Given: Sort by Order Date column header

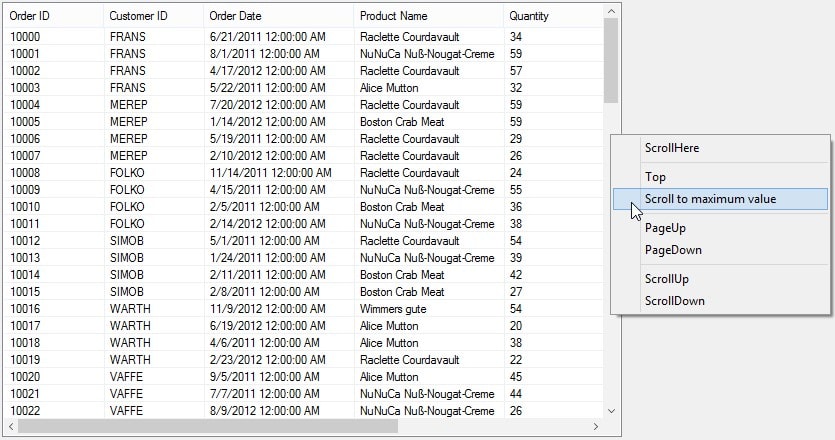Looking at the screenshot, I should coord(279,16).
